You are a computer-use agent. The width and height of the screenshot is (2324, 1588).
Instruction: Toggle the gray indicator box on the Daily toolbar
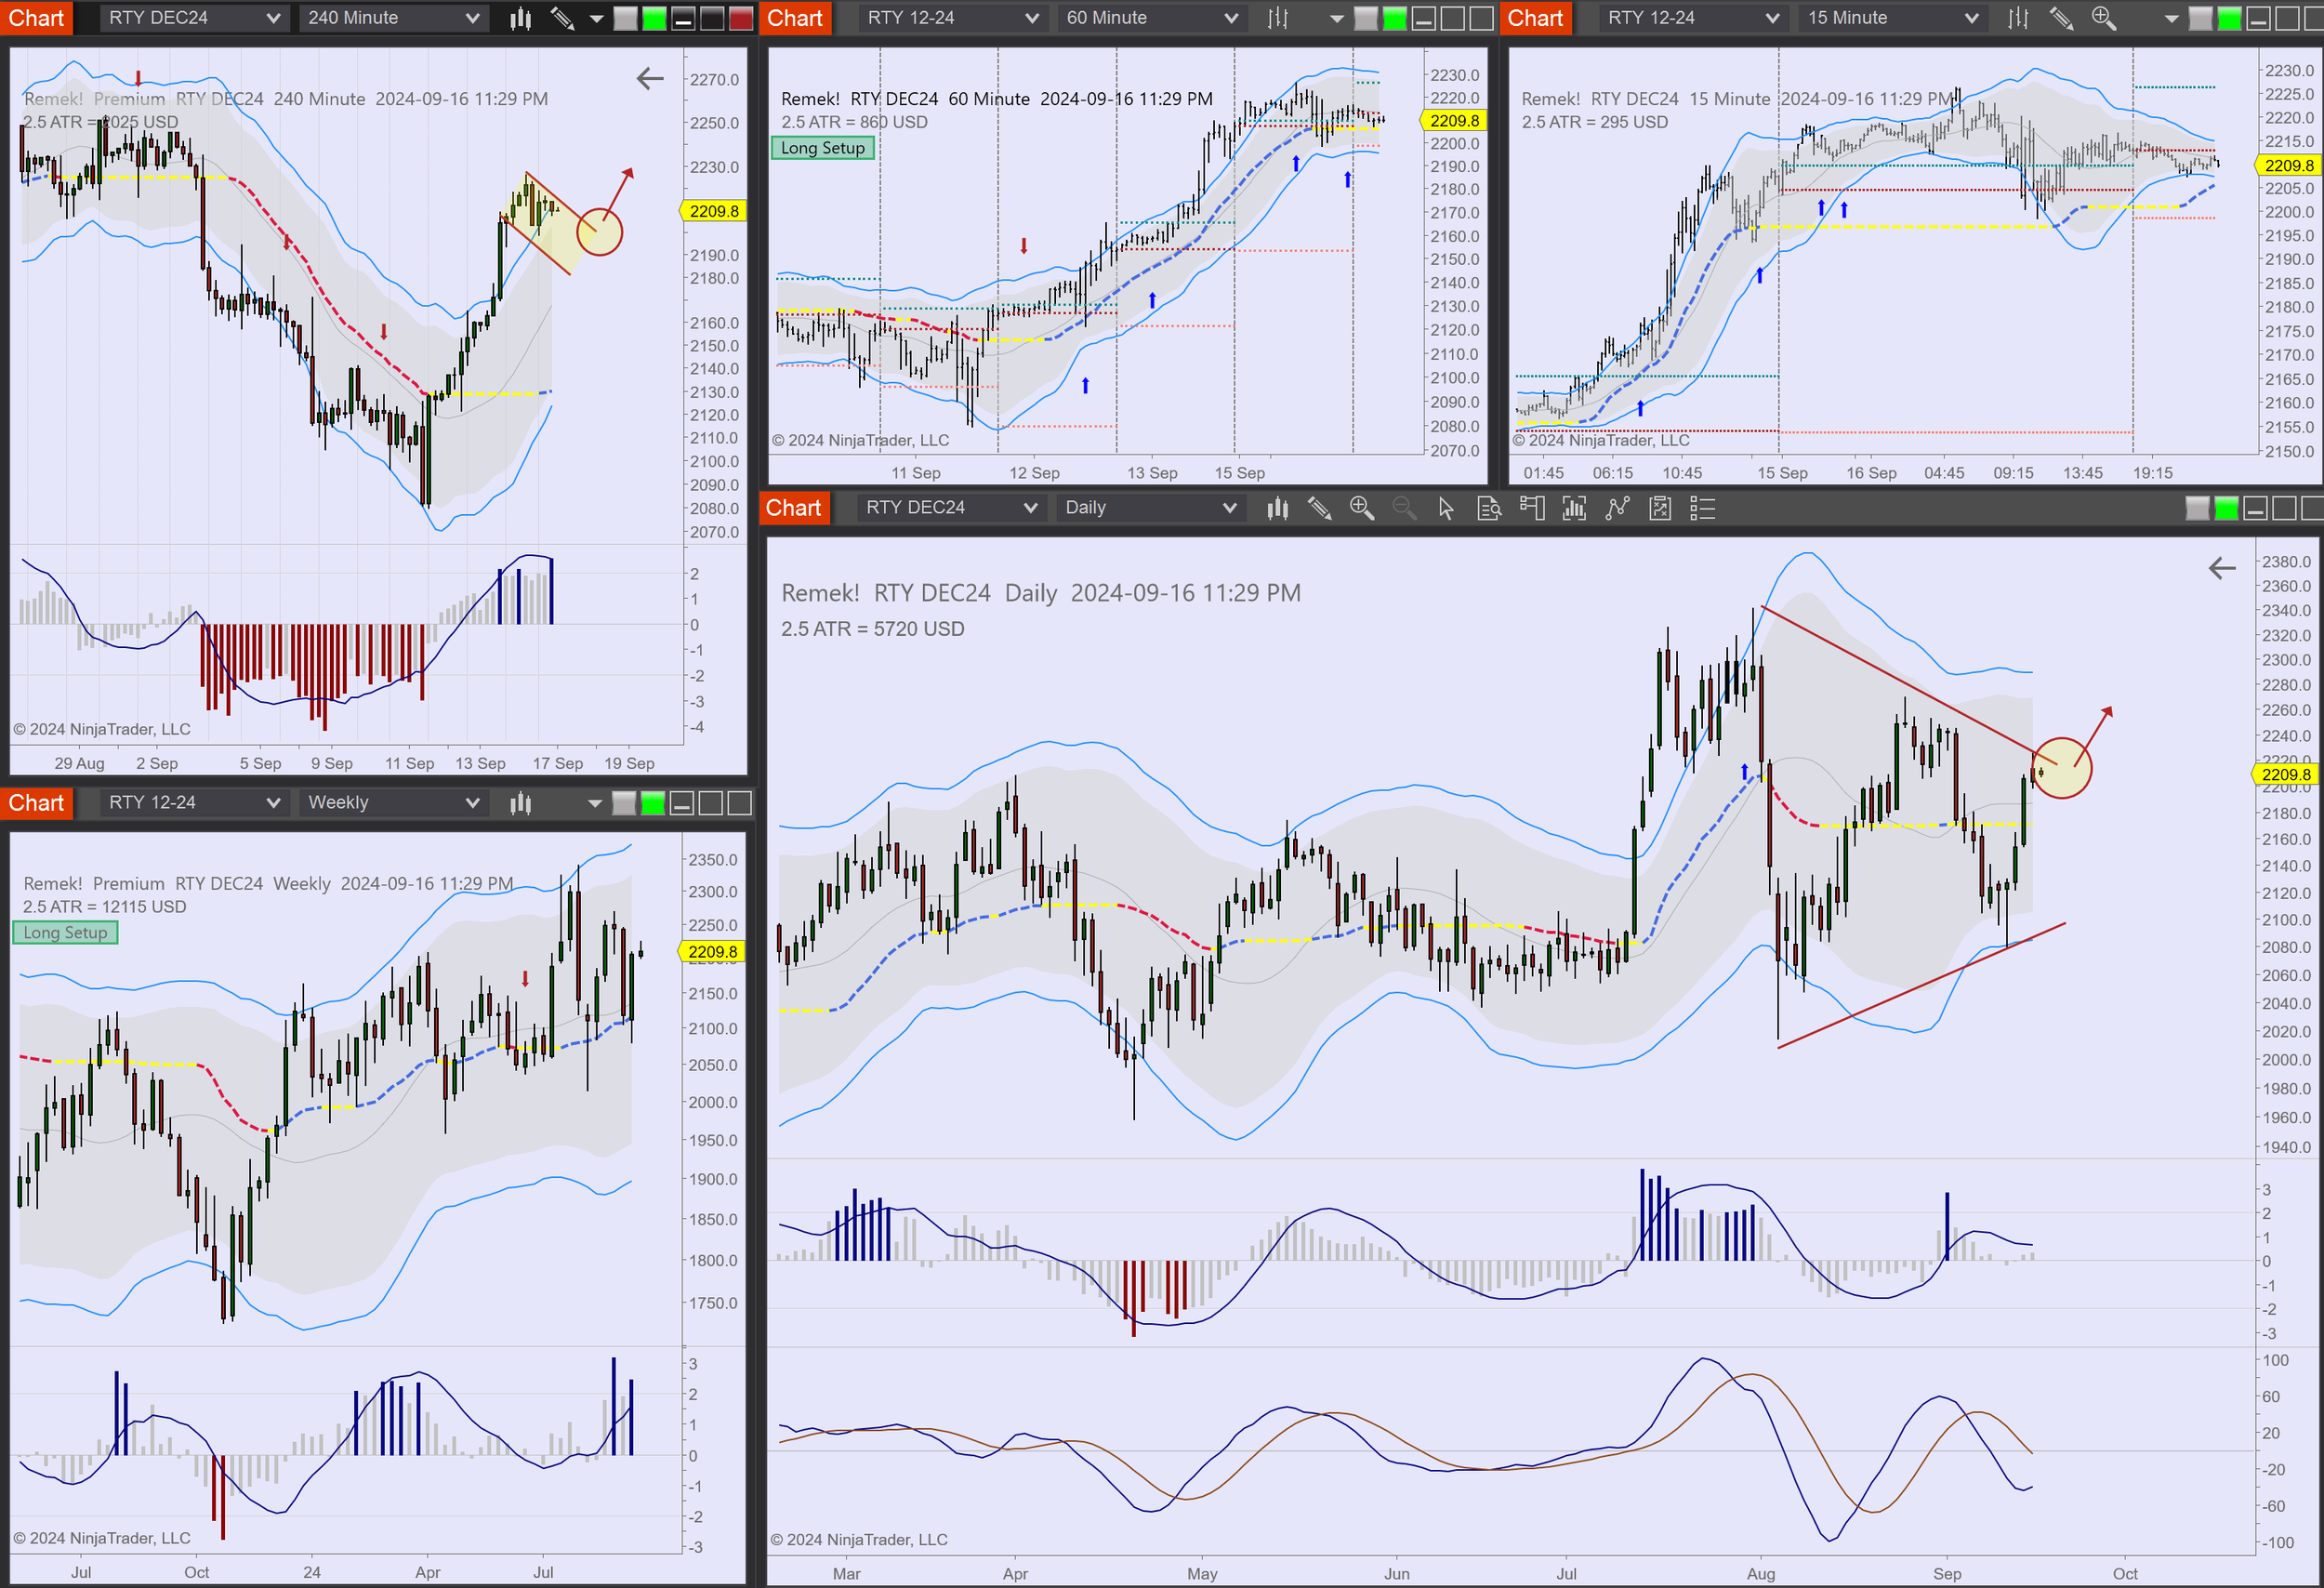click(x=2198, y=508)
